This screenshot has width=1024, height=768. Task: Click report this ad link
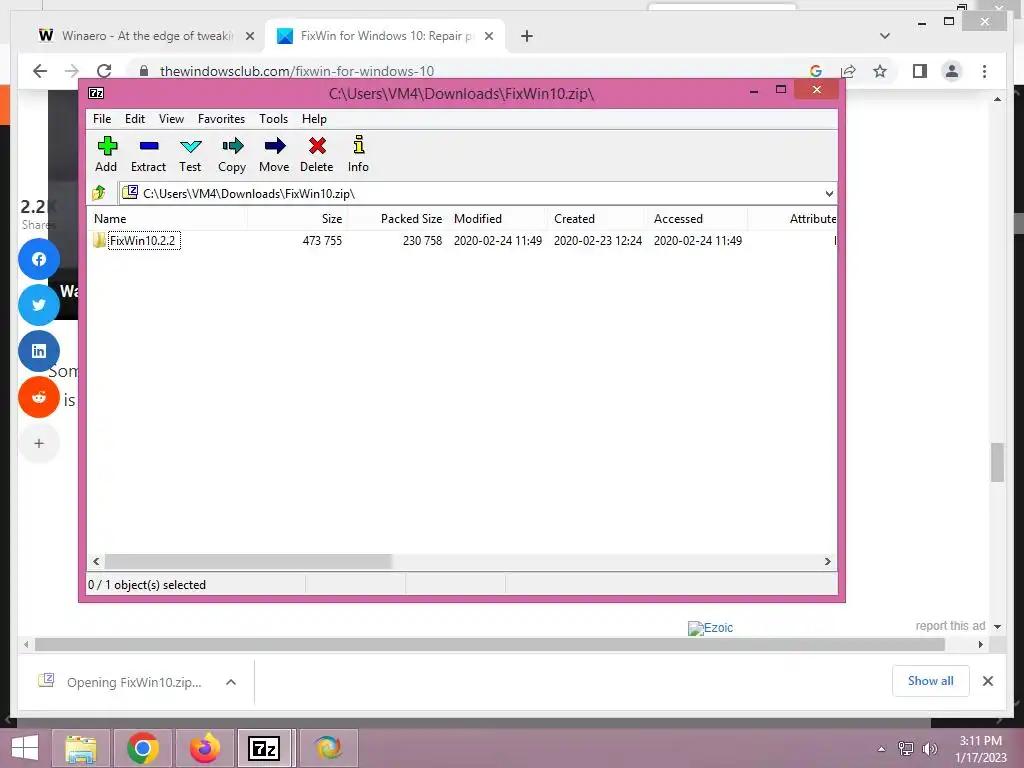(x=950, y=626)
